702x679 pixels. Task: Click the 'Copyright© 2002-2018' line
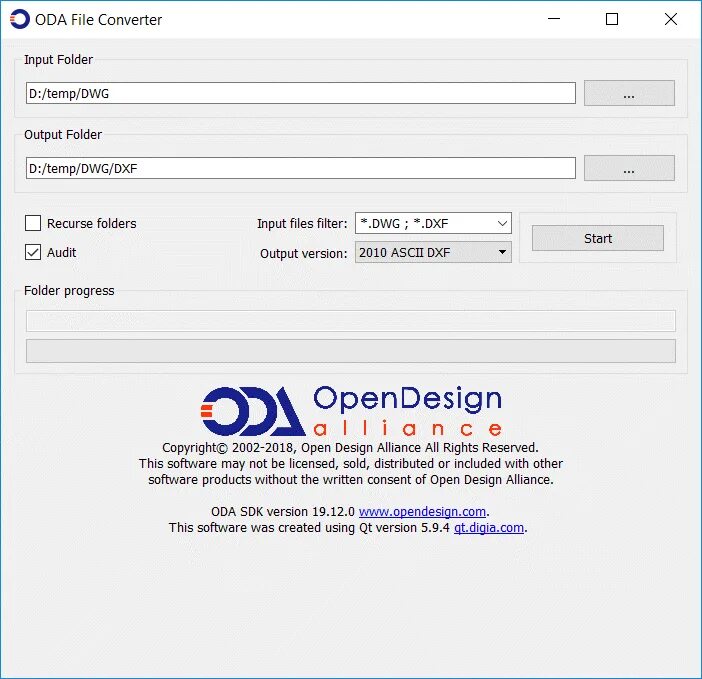[x=351, y=448]
